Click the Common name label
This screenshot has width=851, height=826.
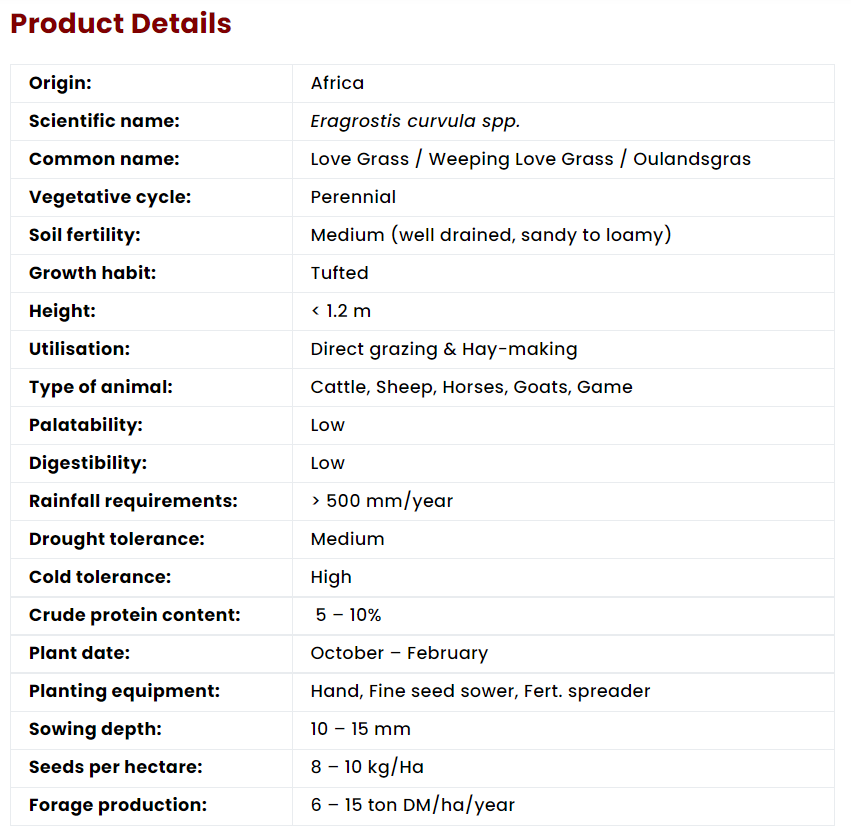104,159
